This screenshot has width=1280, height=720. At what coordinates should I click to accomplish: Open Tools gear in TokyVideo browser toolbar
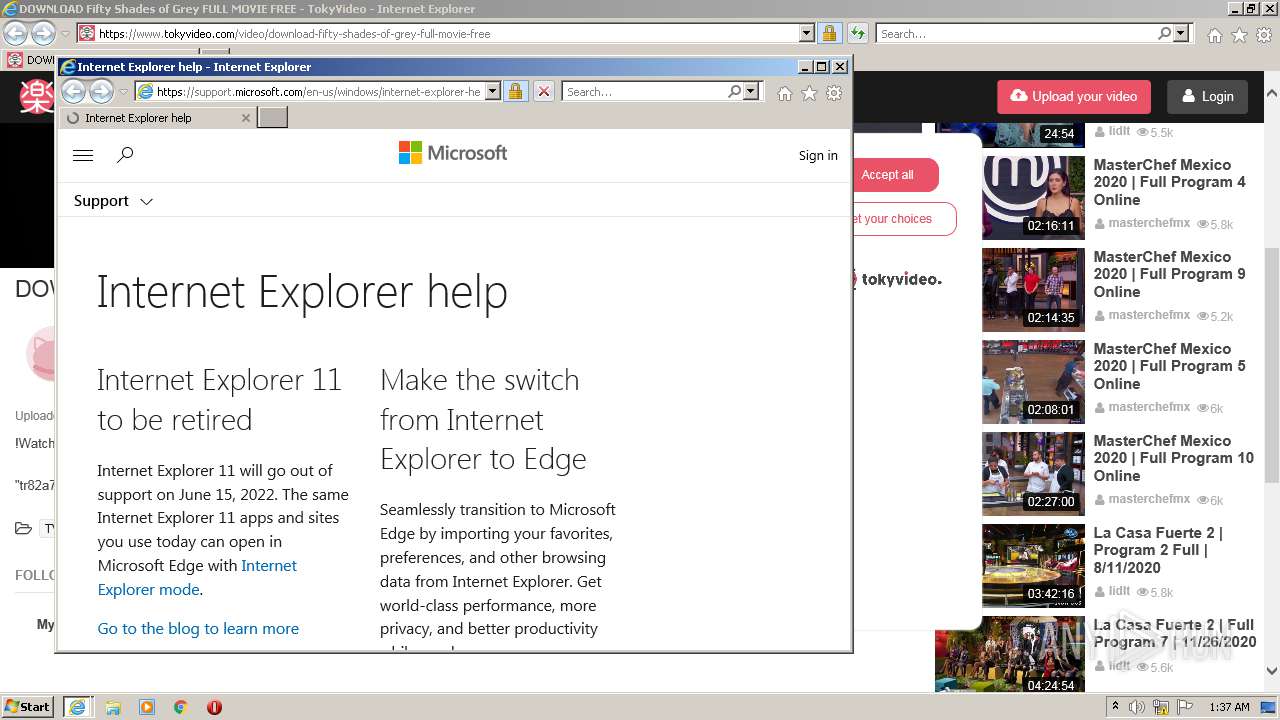point(1263,35)
